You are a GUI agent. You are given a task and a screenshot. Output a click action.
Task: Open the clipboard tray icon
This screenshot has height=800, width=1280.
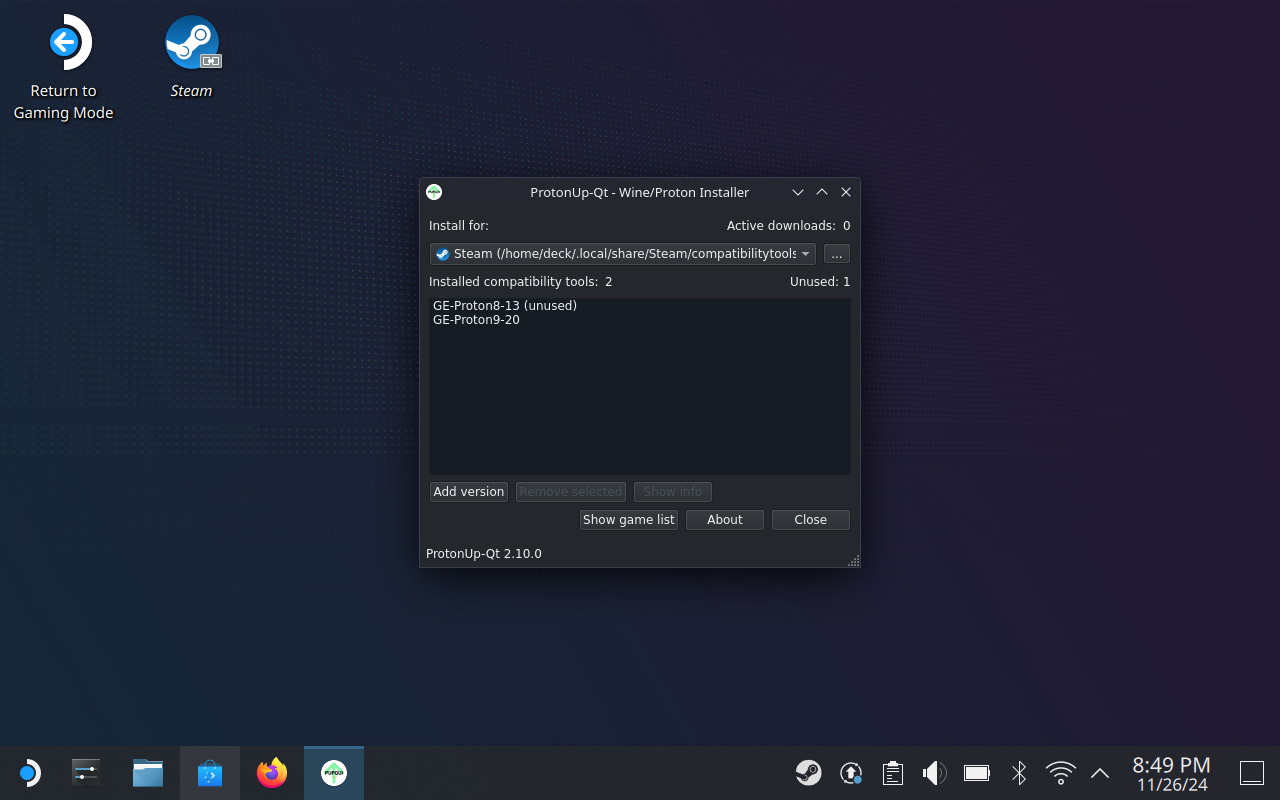[893, 773]
